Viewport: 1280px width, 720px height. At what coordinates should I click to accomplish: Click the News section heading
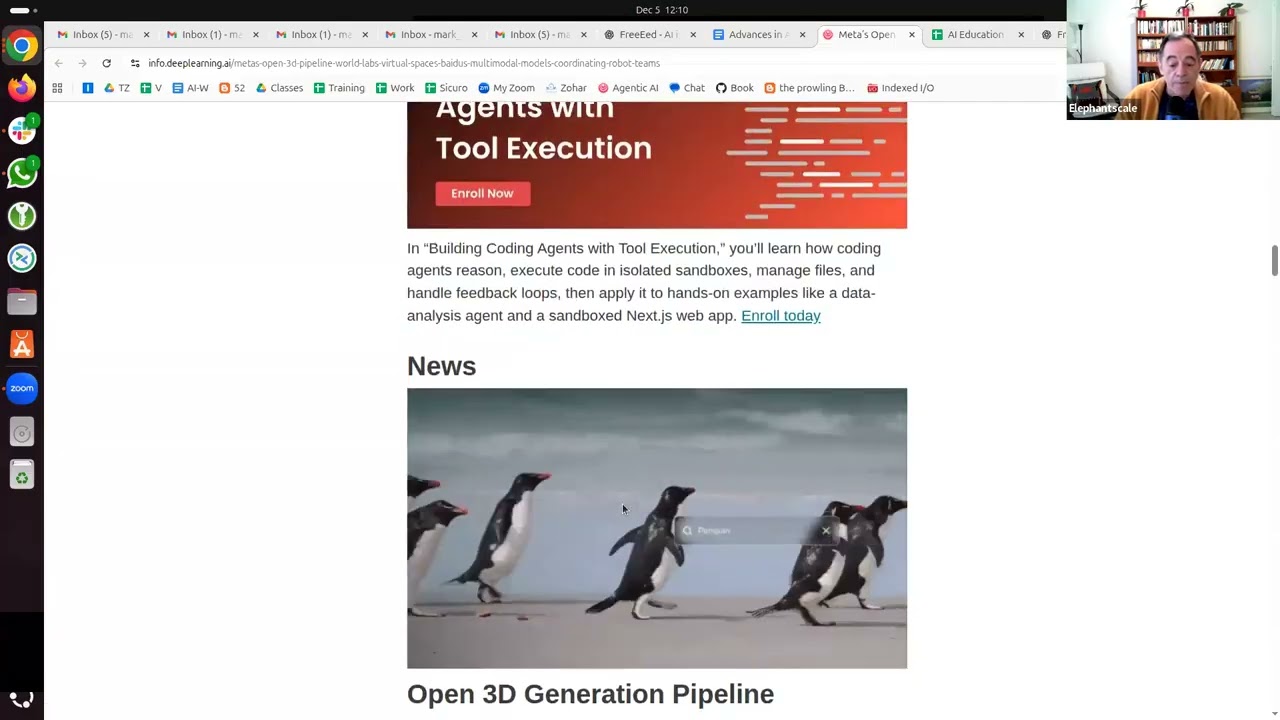click(441, 366)
